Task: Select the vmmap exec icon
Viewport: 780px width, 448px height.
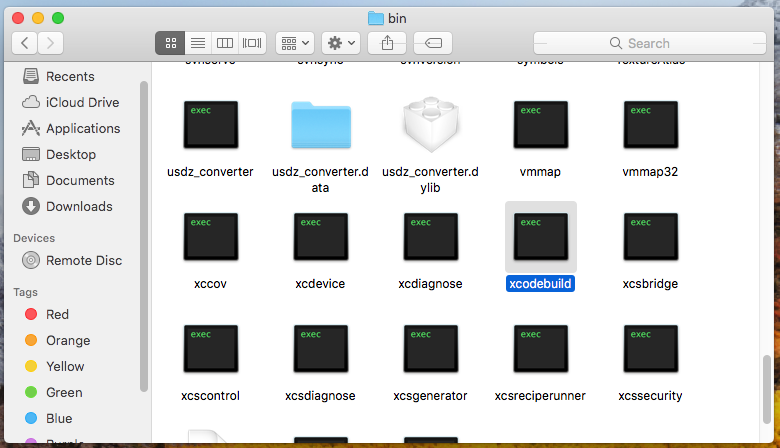Action: pyautogui.click(x=541, y=125)
